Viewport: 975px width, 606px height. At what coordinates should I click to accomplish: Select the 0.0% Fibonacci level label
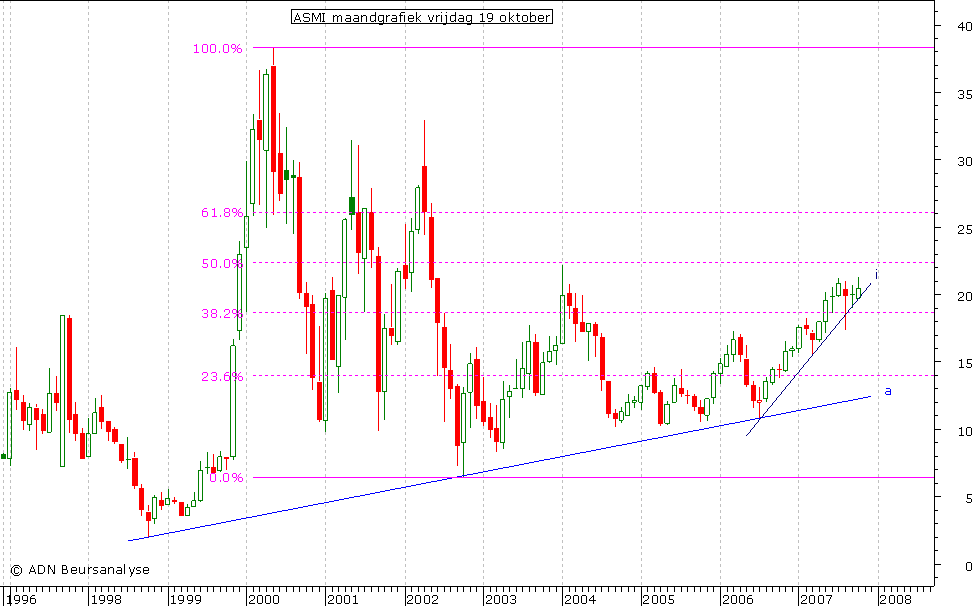point(226,477)
